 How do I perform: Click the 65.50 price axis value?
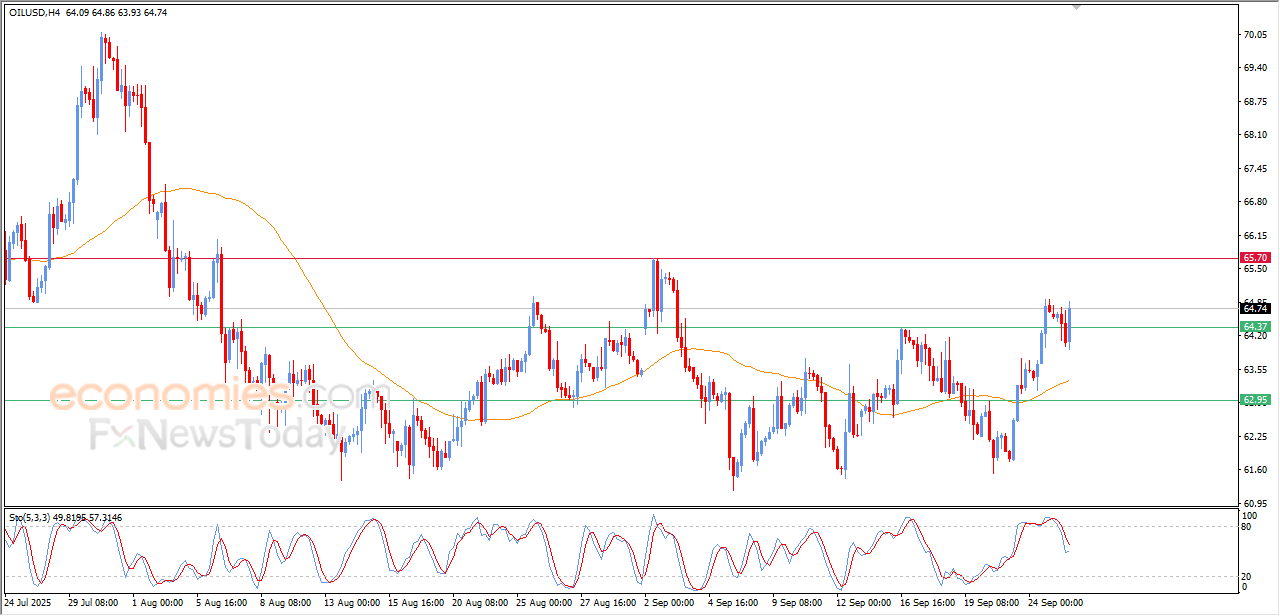coord(1257,268)
